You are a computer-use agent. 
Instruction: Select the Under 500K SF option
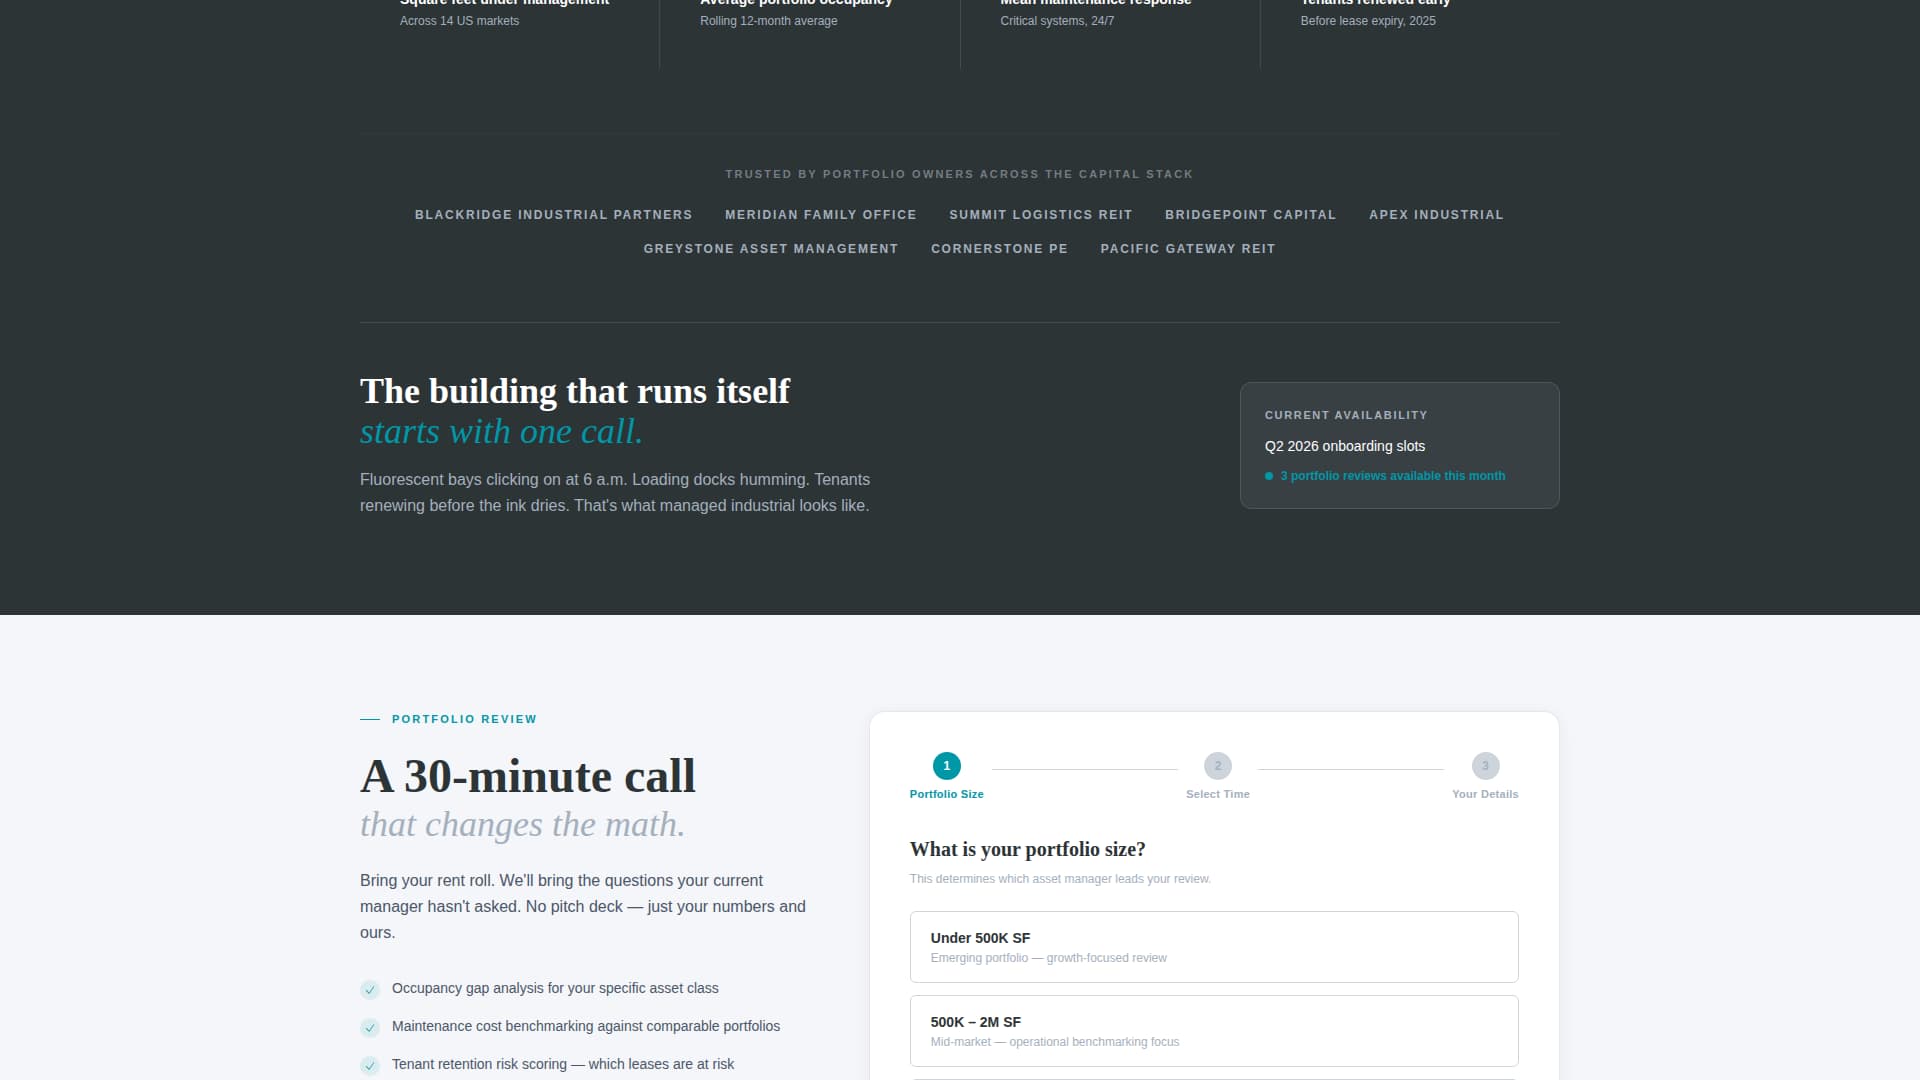tap(1213, 946)
